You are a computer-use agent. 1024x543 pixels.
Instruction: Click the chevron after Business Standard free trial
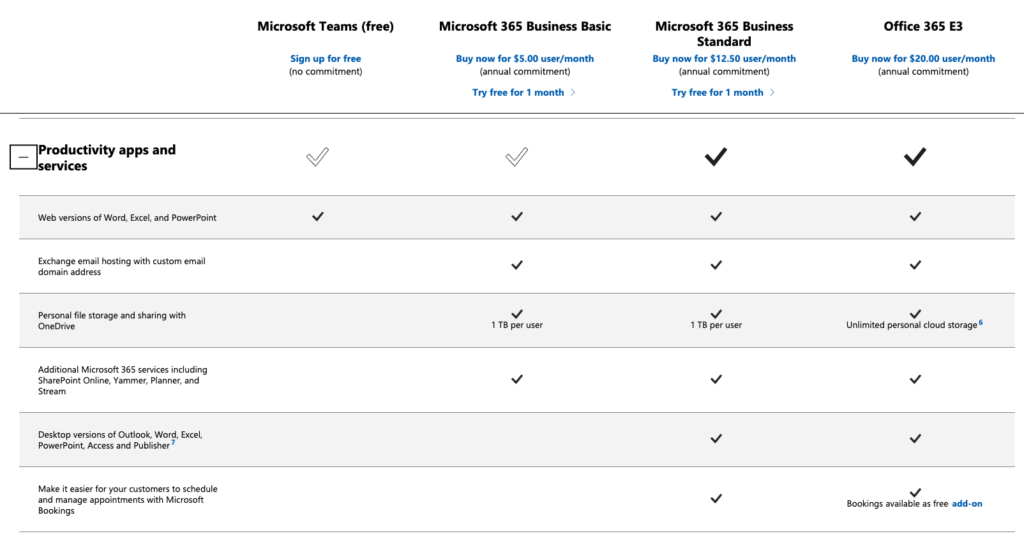pos(772,92)
